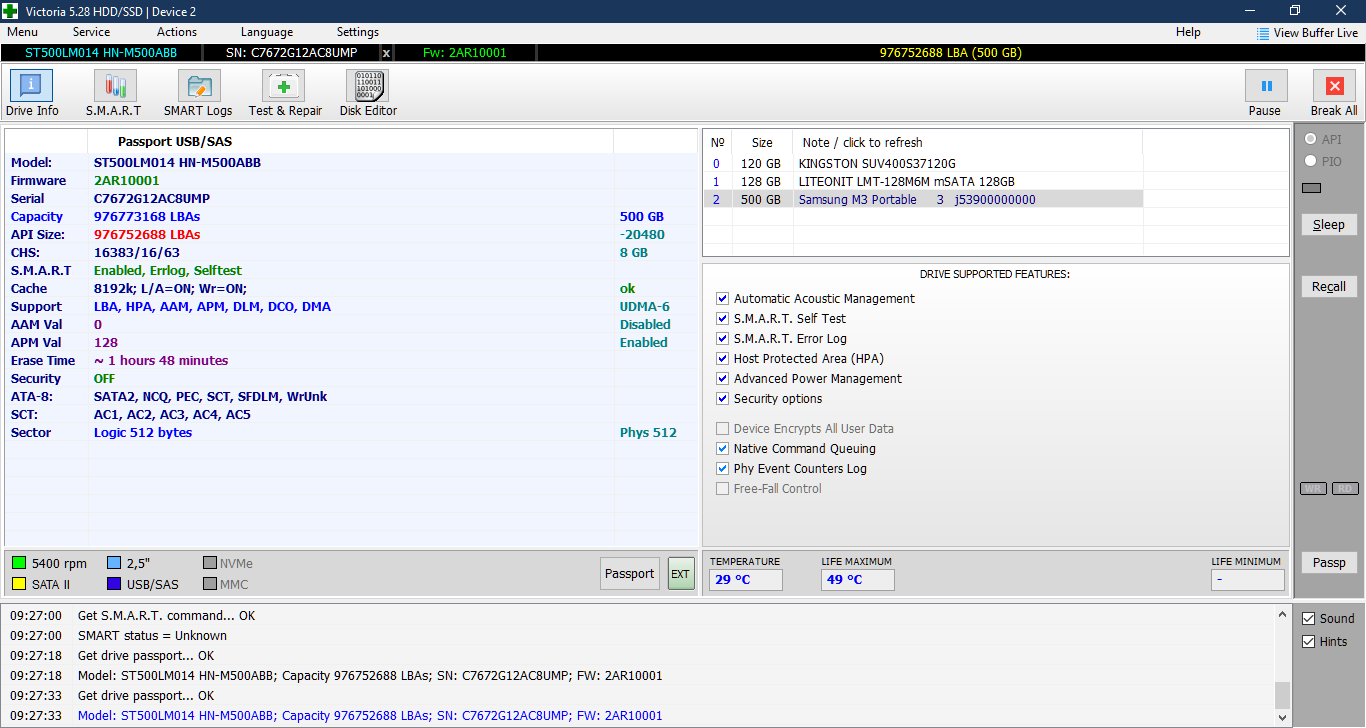The image size is (1366, 728).
Task: Click the gray NVMe indicator
Action: (210, 563)
